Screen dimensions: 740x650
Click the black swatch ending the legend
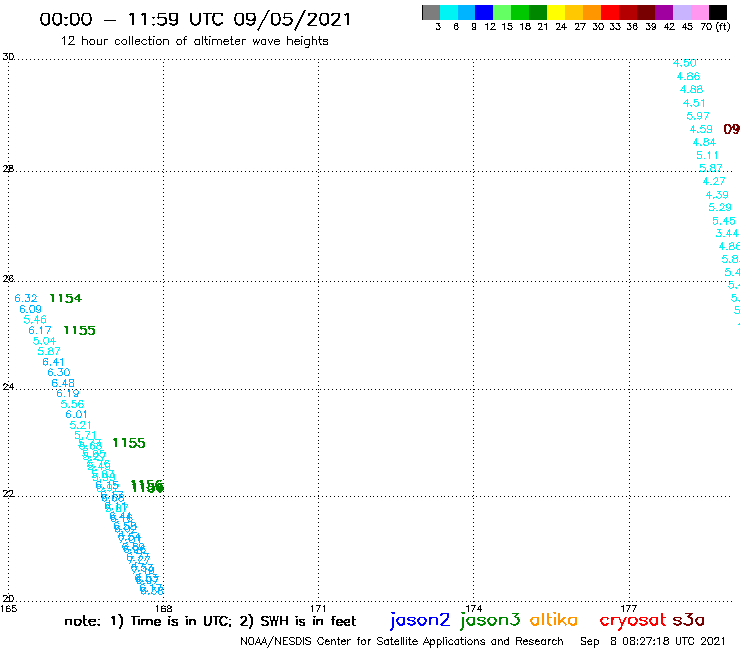(718, 12)
